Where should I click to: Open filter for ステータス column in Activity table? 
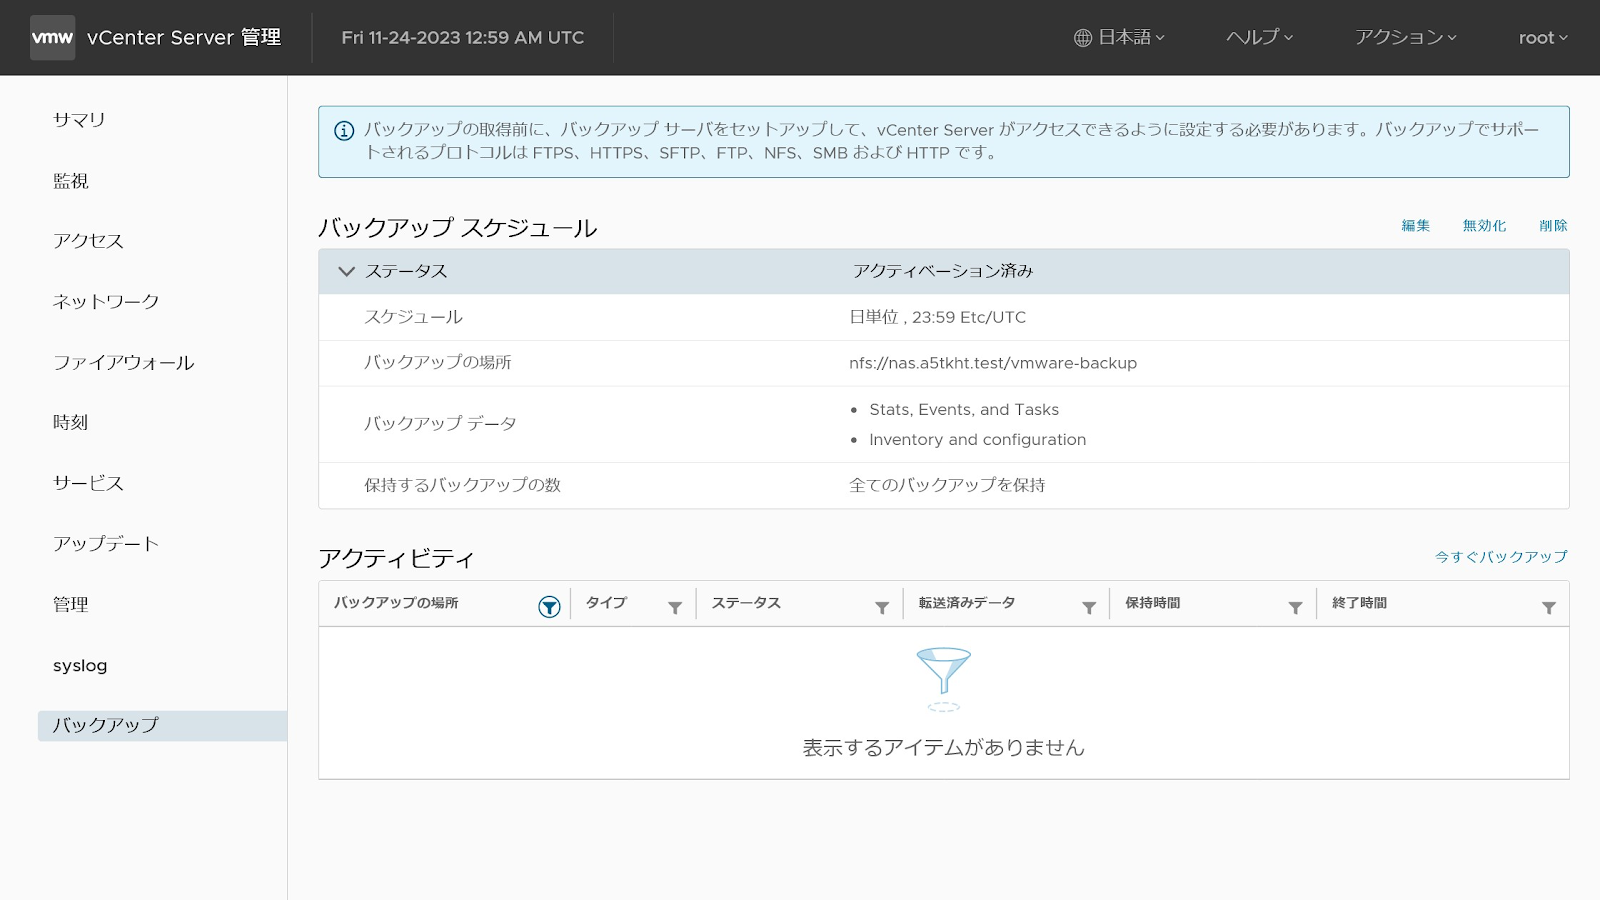pyautogui.click(x=882, y=608)
